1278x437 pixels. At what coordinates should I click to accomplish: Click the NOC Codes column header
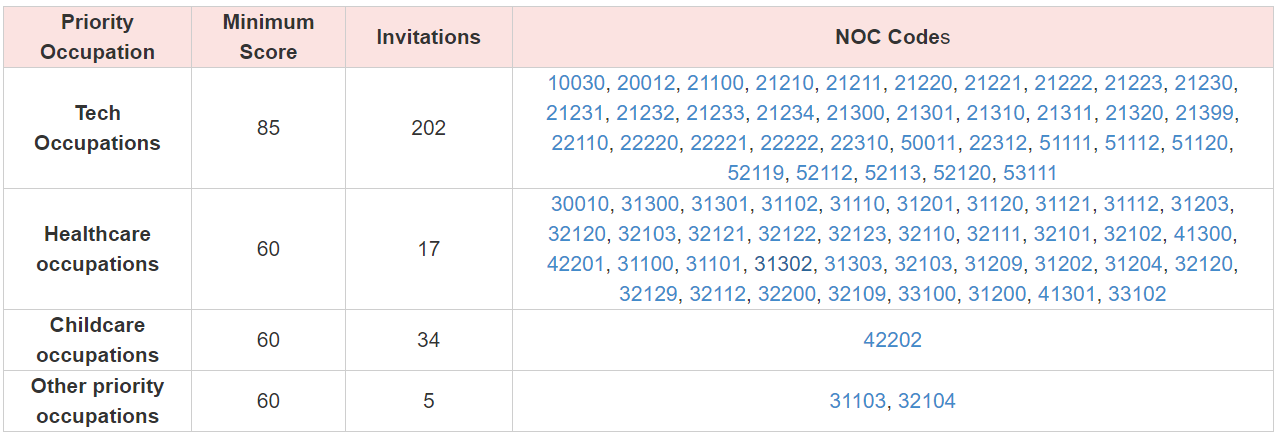(x=893, y=37)
